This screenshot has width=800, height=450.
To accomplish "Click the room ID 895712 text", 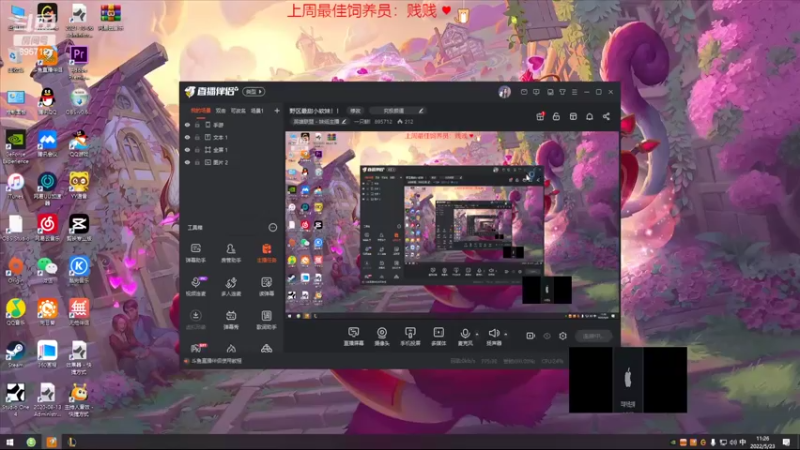I will 383,122.
